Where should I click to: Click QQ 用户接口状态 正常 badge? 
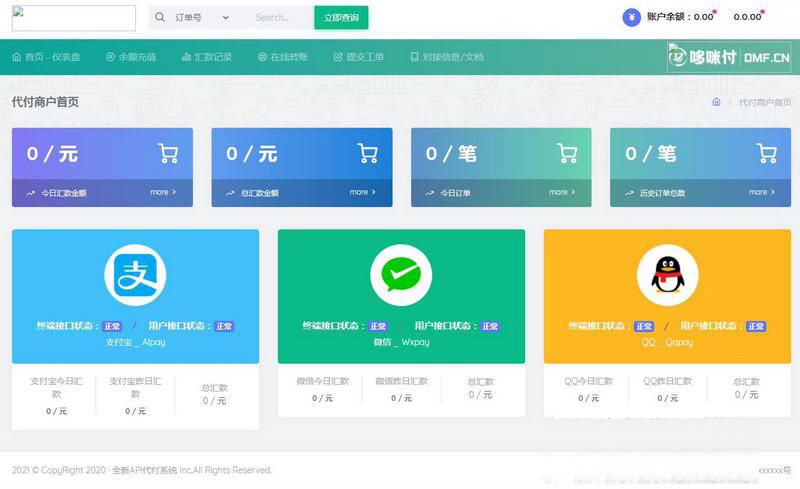click(756, 326)
